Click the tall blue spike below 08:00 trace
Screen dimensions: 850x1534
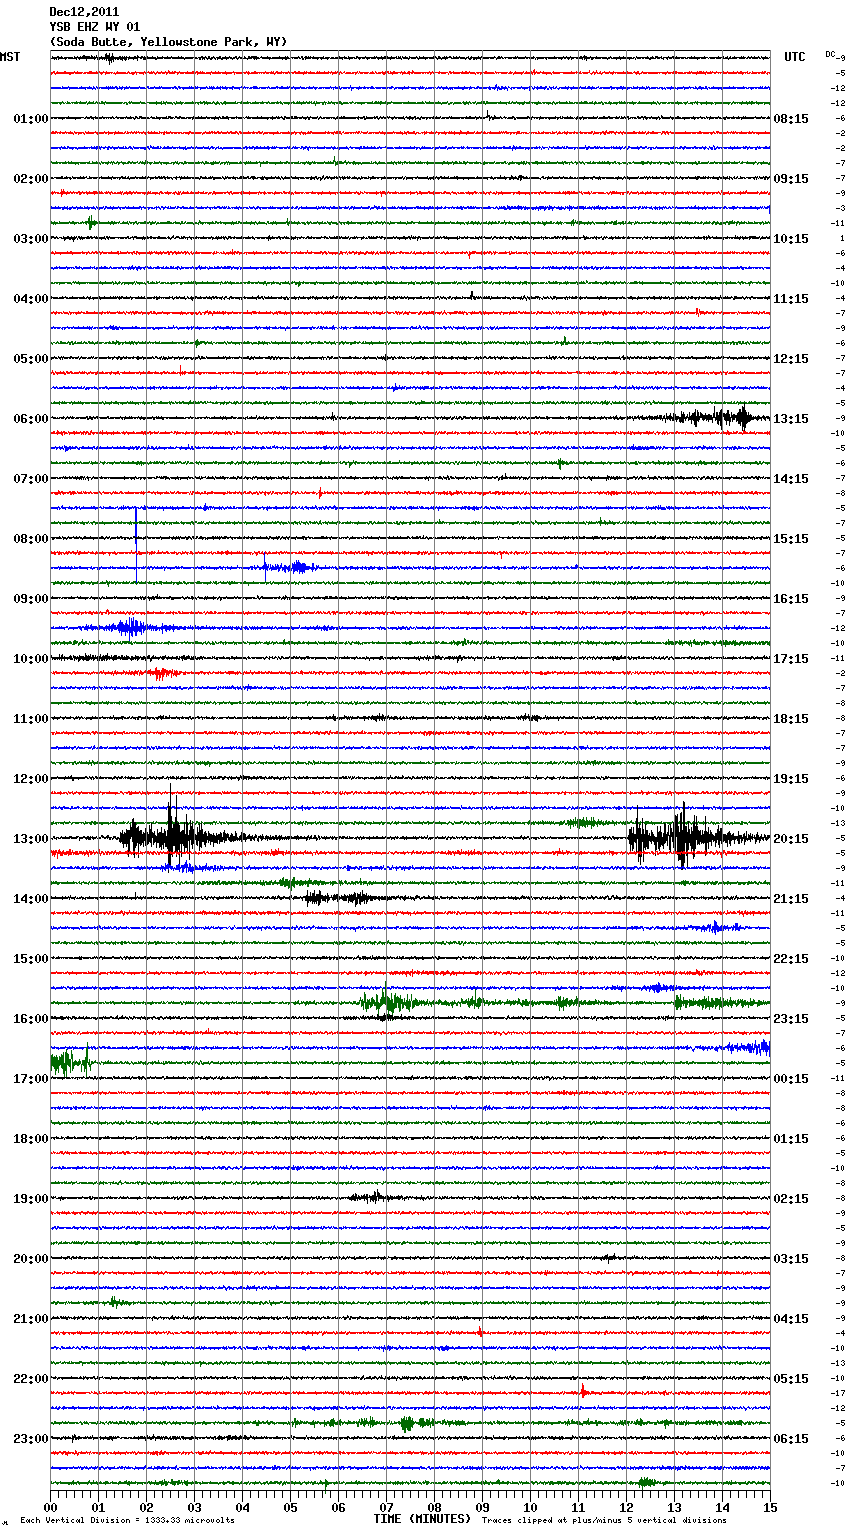pyautogui.click(x=137, y=545)
